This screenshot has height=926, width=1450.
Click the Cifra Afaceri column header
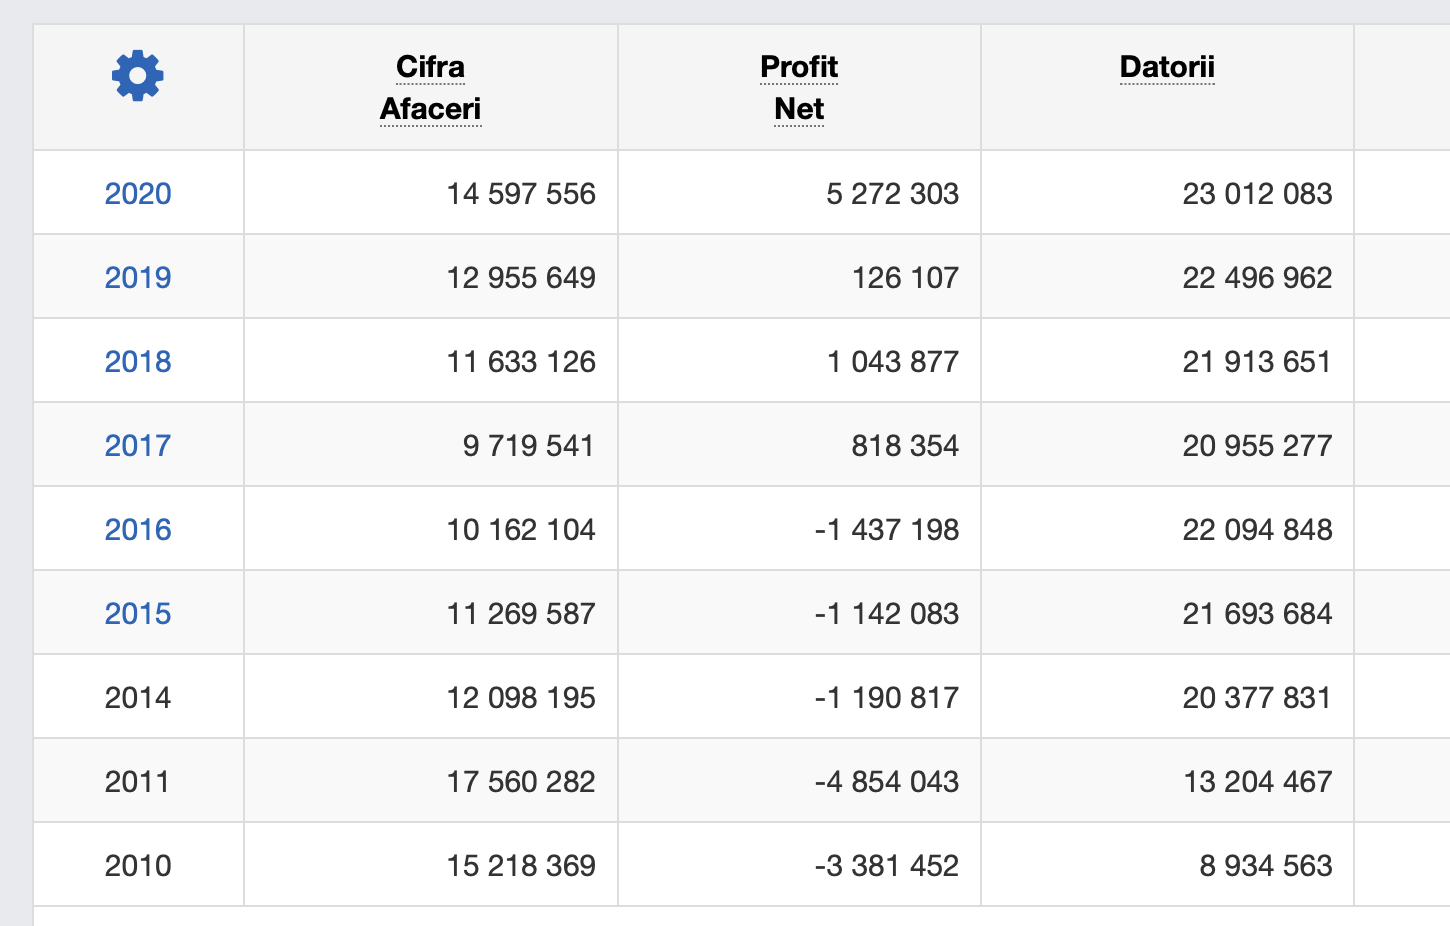pyautogui.click(x=431, y=88)
